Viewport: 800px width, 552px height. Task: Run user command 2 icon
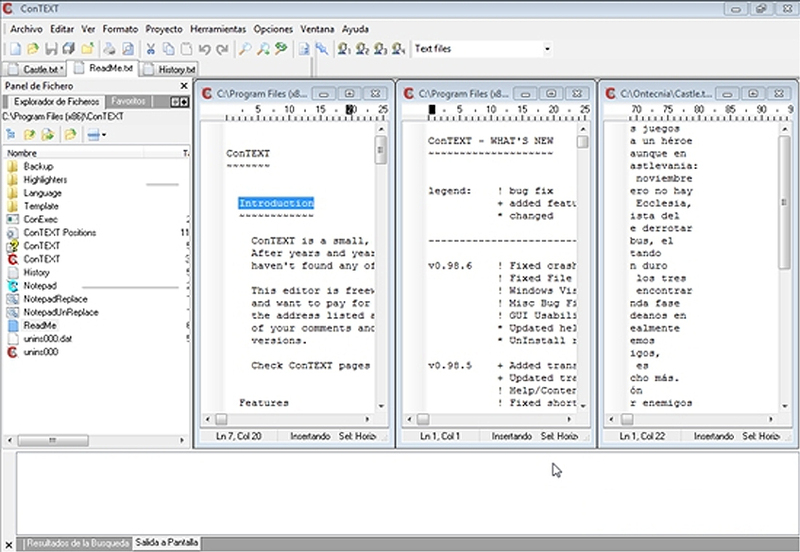[x=363, y=49]
